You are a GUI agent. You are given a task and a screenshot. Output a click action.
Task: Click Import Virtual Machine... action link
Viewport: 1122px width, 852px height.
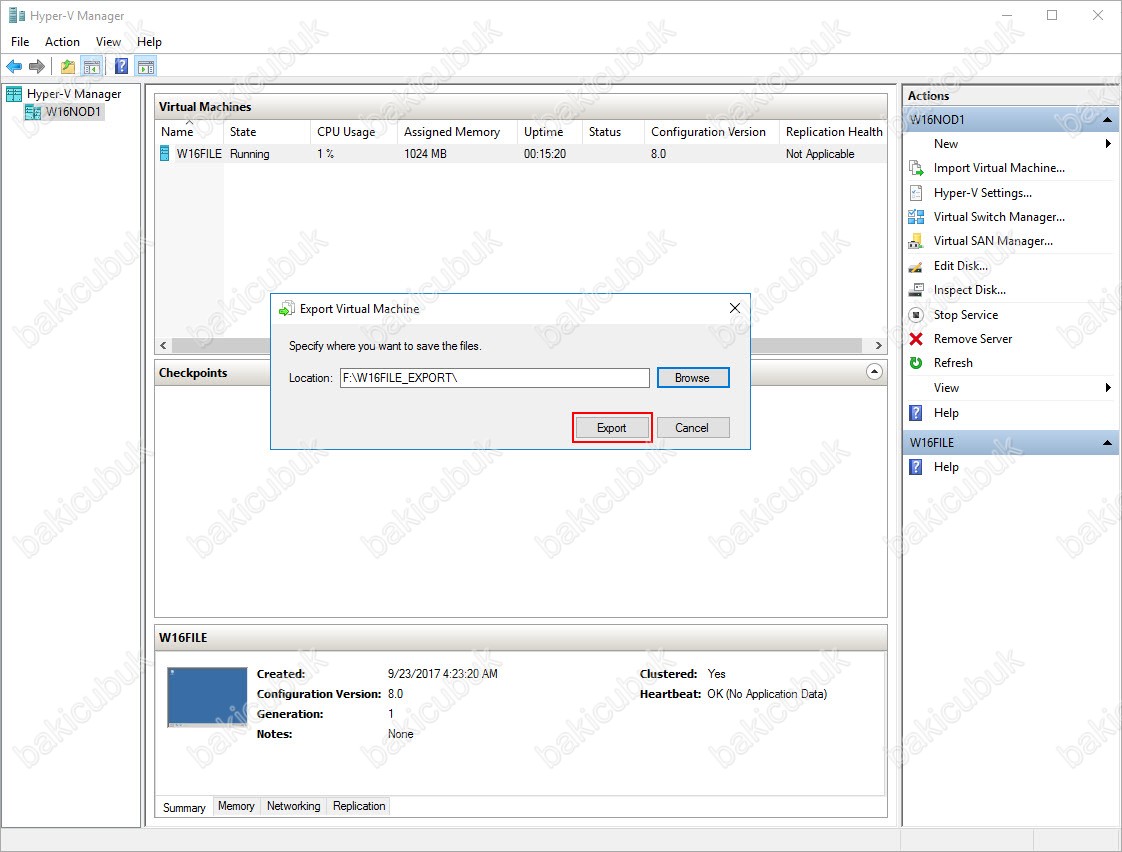point(999,168)
